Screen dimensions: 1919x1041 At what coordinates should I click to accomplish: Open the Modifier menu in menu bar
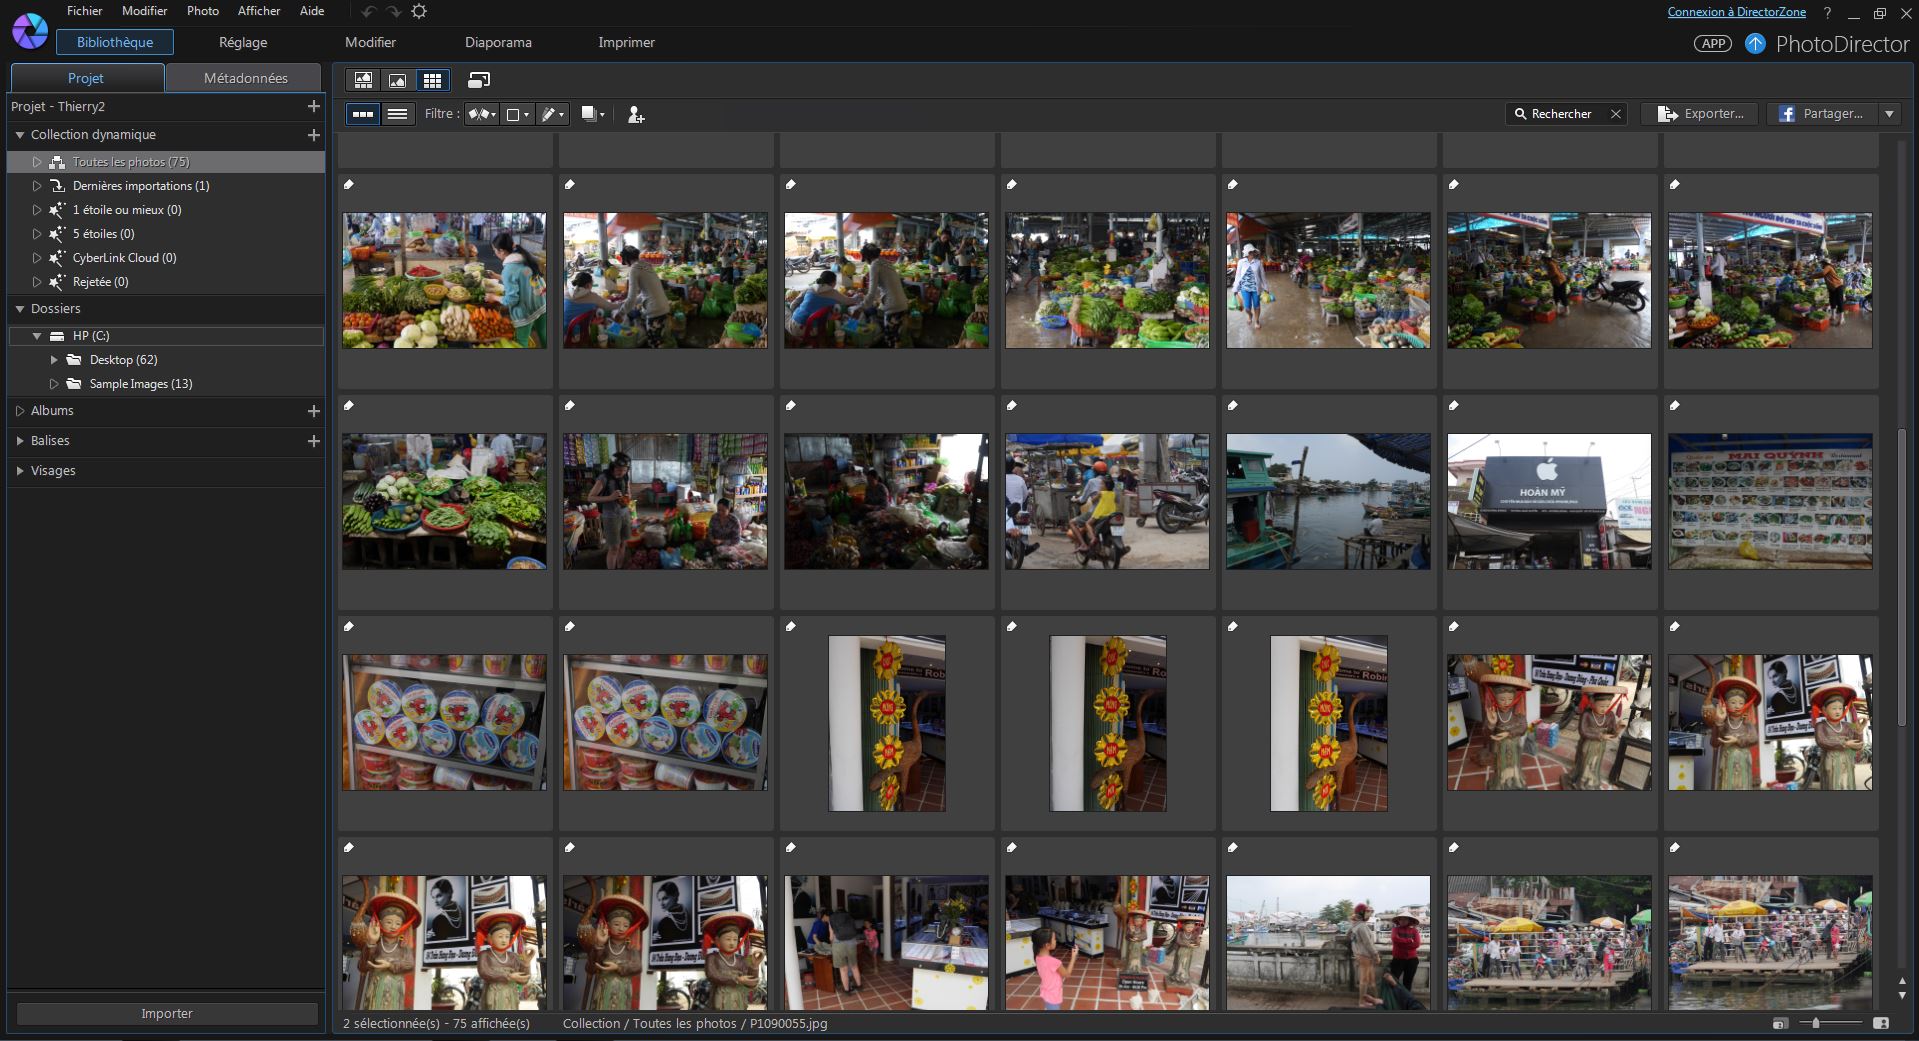pos(145,11)
